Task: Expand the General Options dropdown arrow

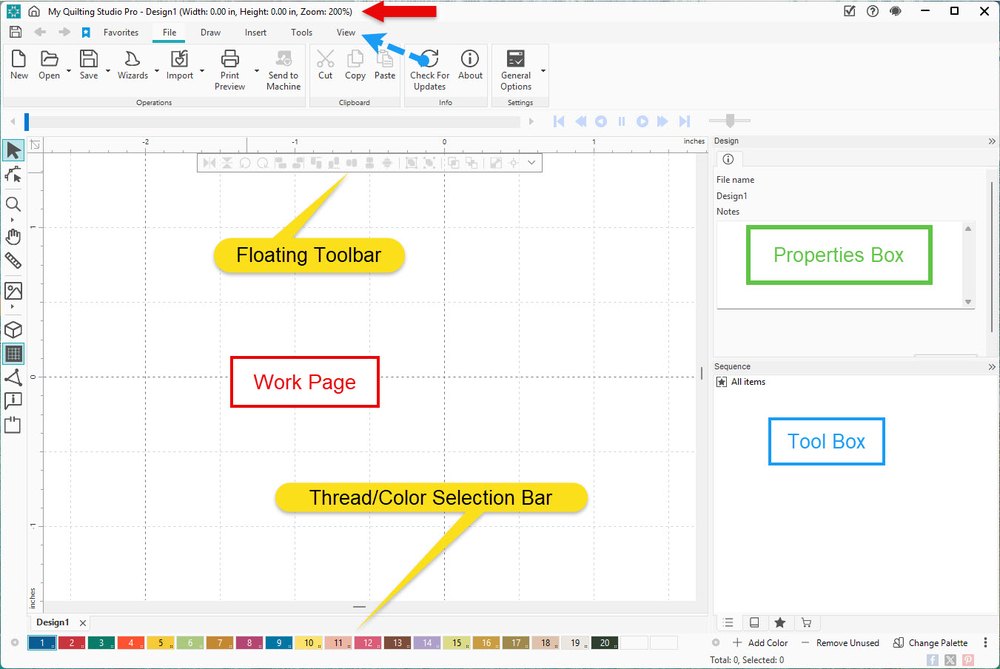Action: pos(543,71)
